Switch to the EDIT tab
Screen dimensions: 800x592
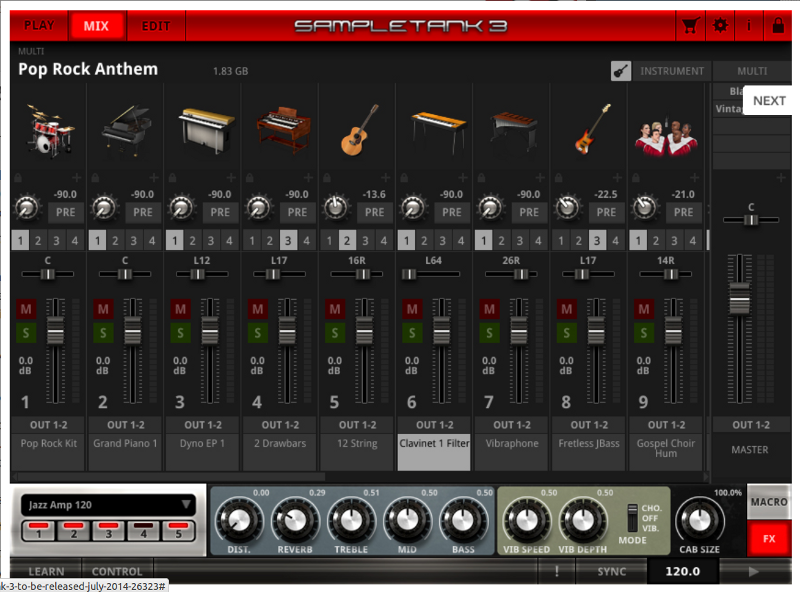pyautogui.click(x=156, y=26)
